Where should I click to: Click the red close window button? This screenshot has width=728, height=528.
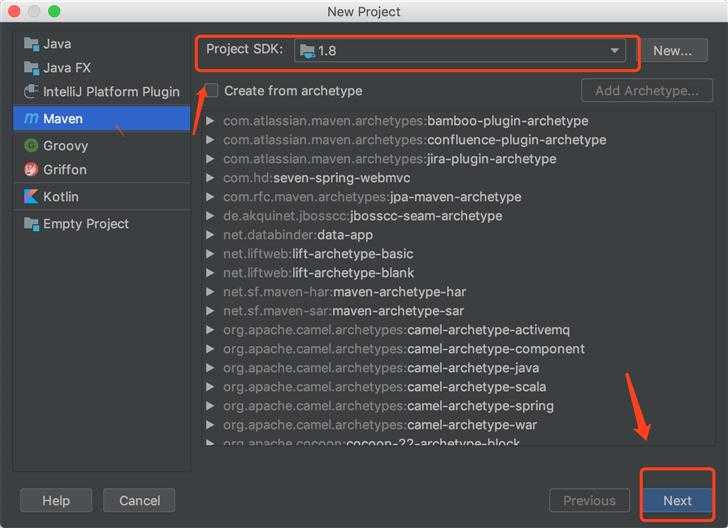[x=14, y=12]
